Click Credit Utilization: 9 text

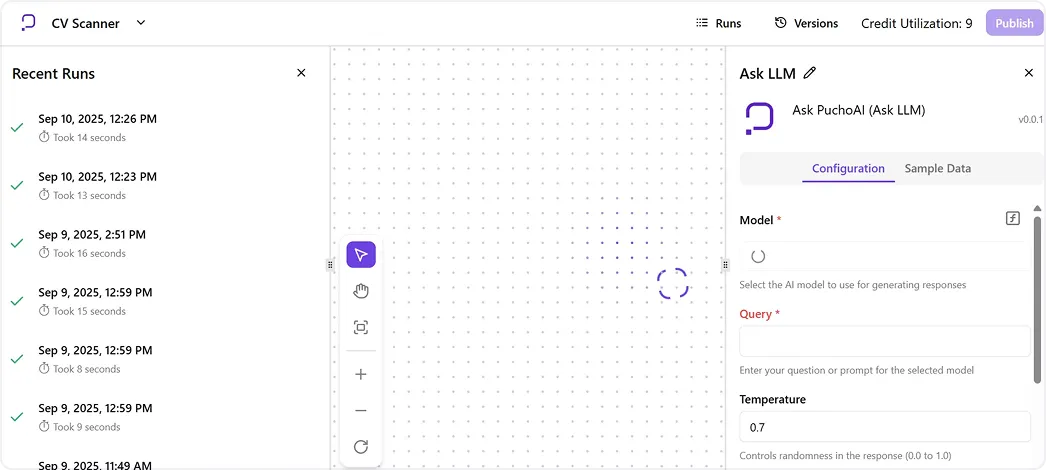click(917, 23)
